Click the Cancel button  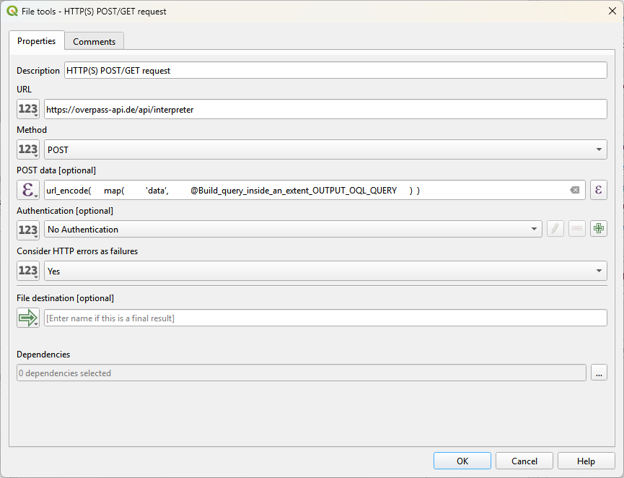click(524, 461)
